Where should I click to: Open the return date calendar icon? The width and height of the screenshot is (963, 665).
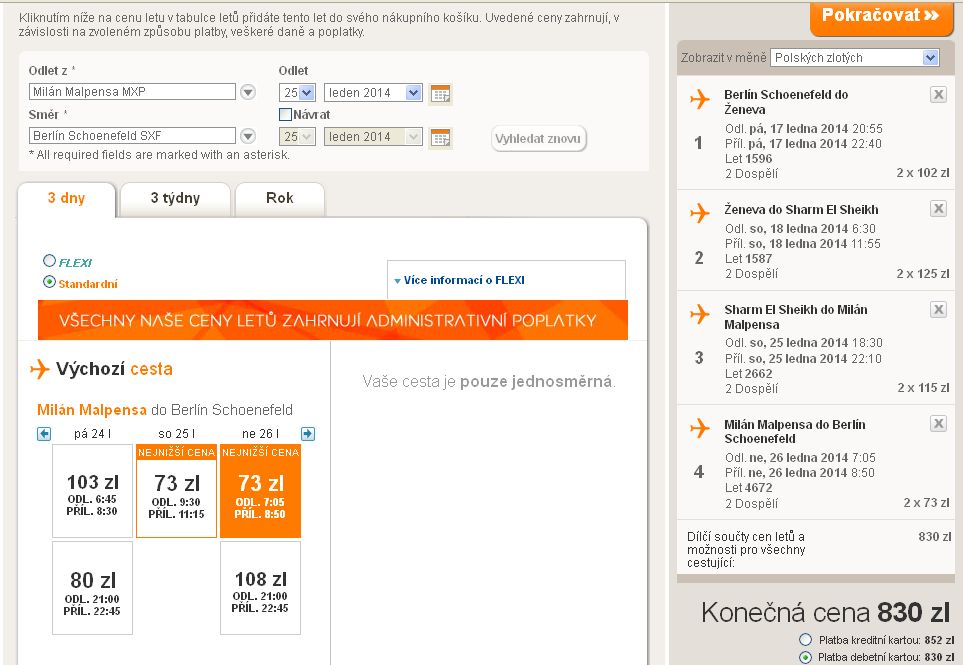coord(440,138)
